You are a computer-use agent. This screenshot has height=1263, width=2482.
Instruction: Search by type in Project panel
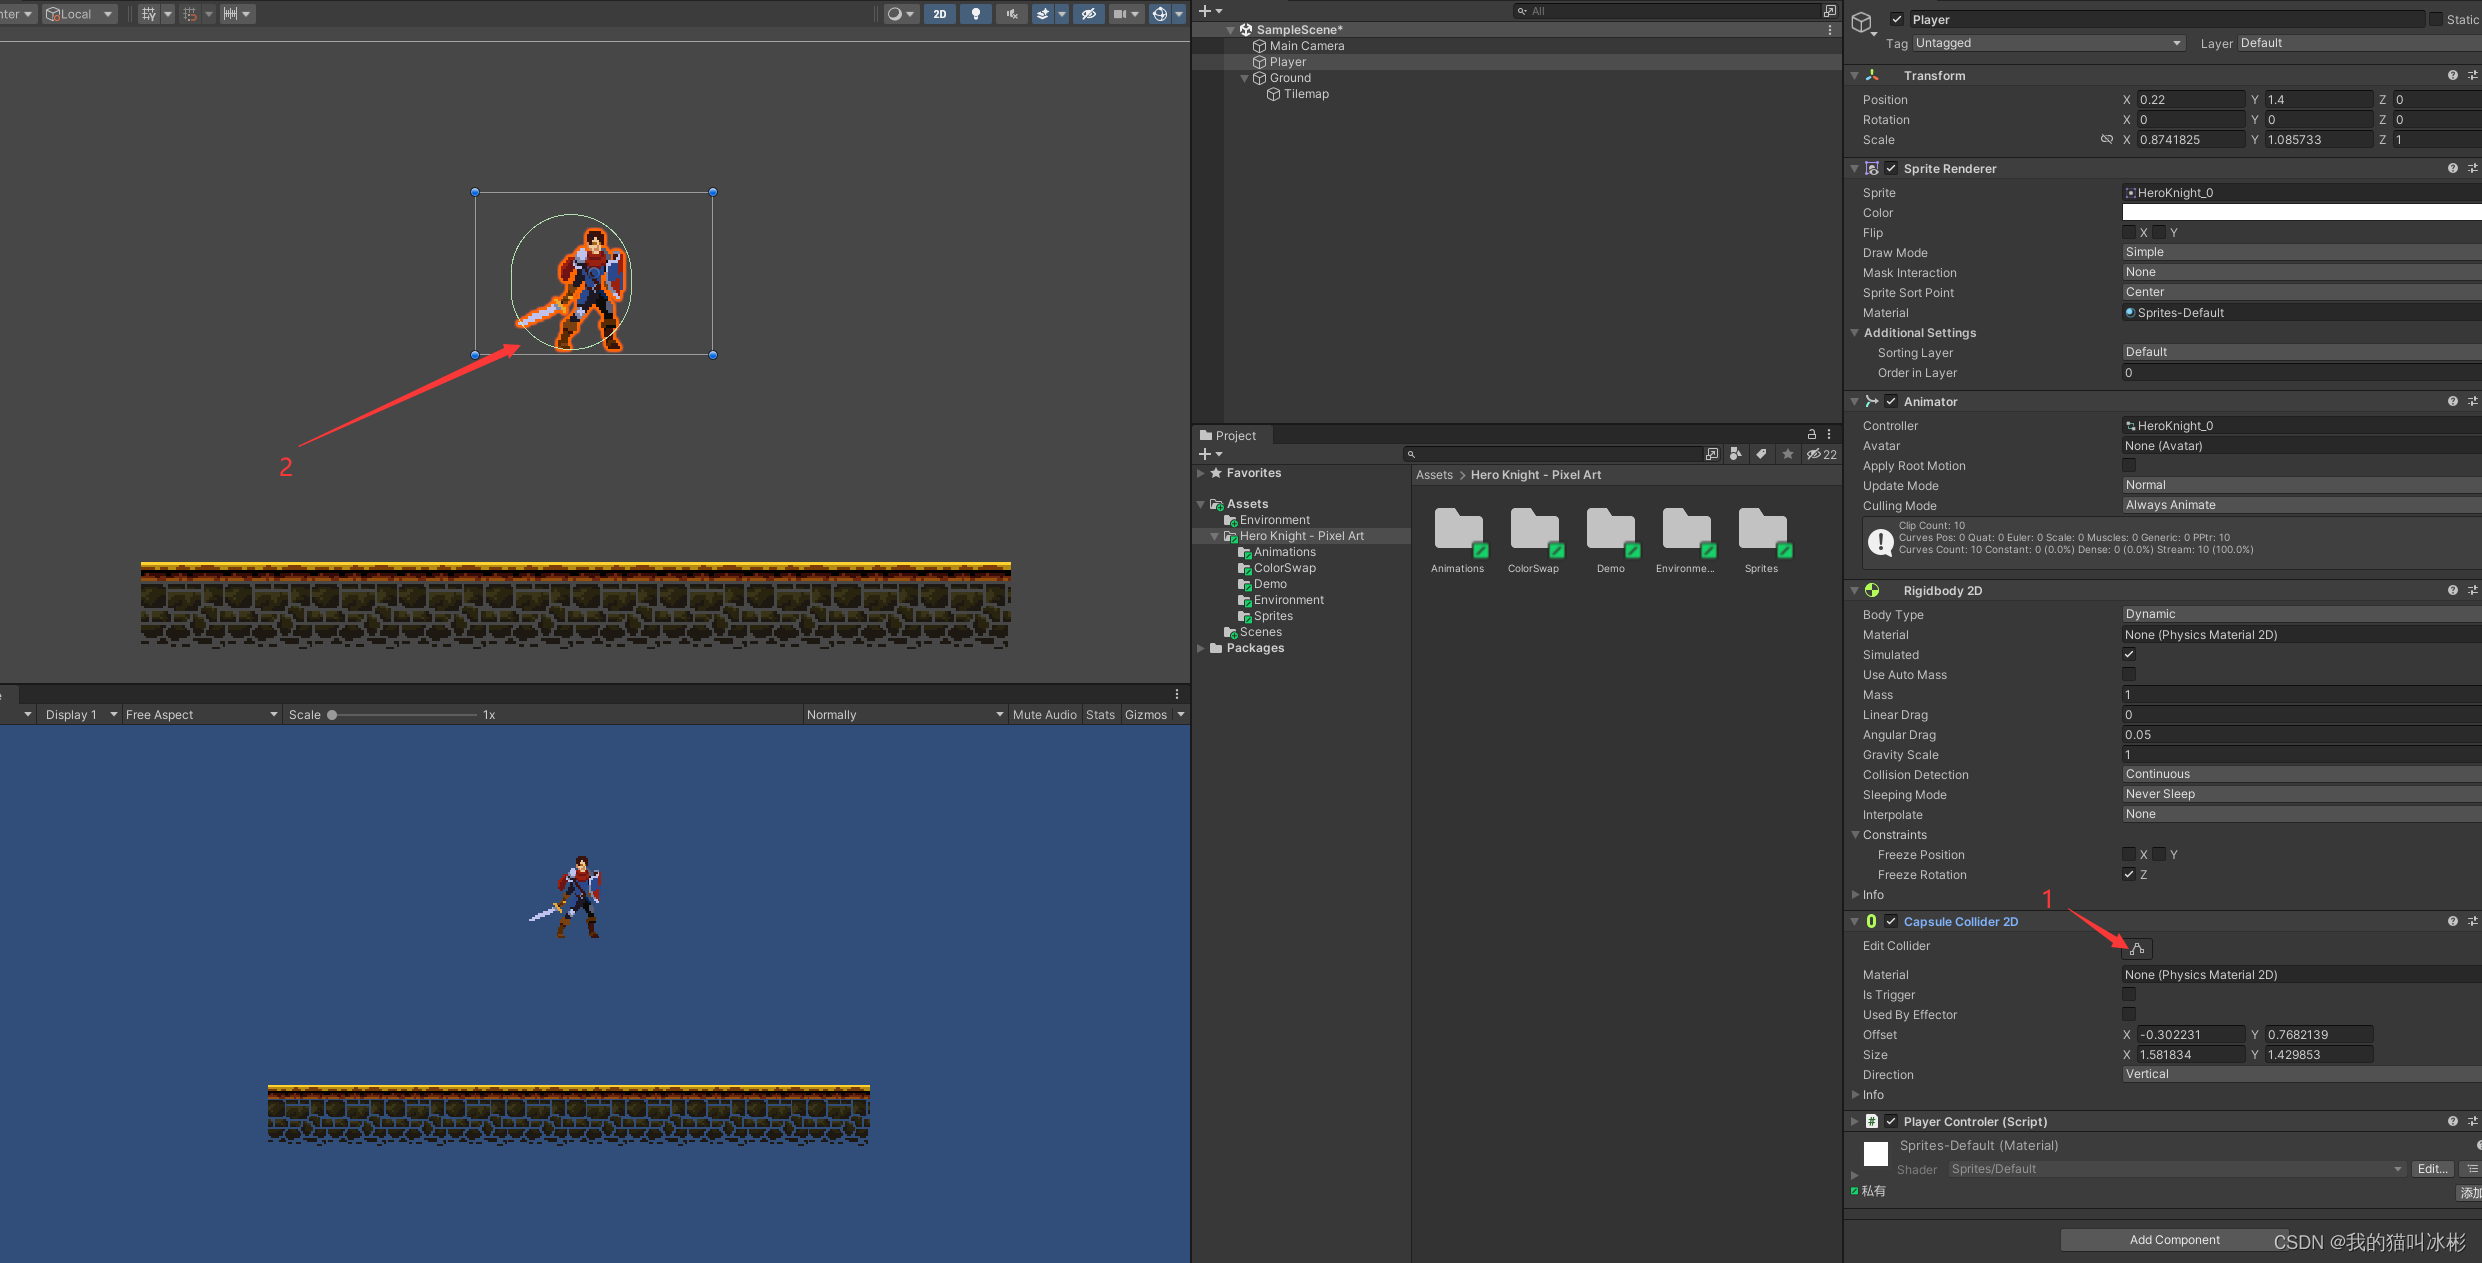point(1736,454)
